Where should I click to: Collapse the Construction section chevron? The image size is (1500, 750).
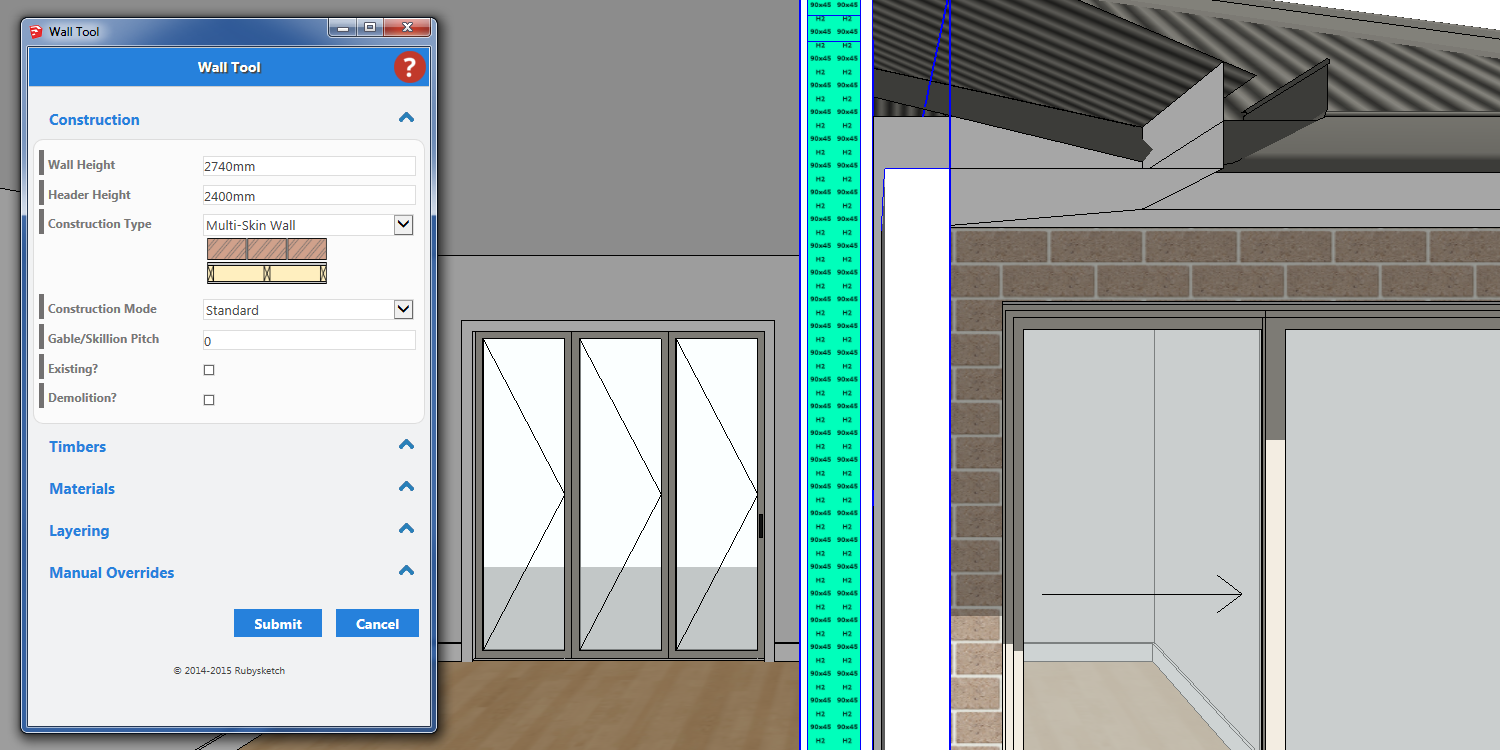(406, 118)
